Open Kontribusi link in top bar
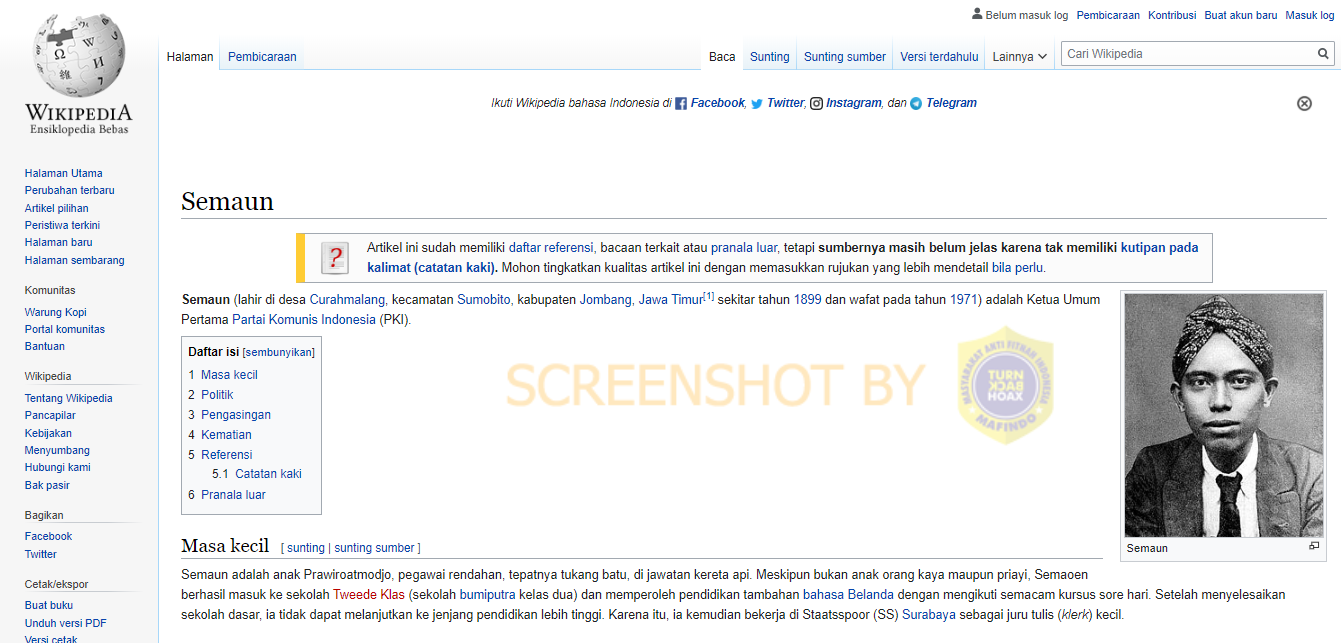1341x643 pixels. pyautogui.click(x=1172, y=15)
